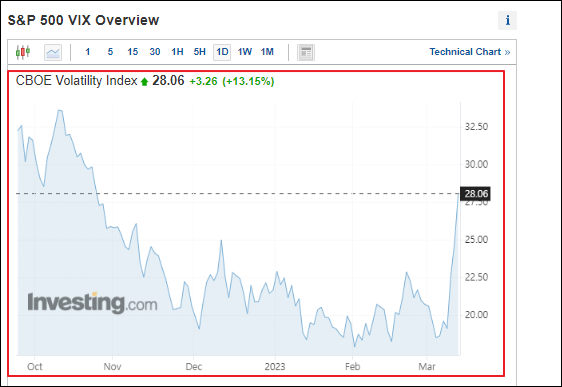The image size is (562, 387).
Task: Click the 28.06 price value in the header
Action: pyautogui.click(x=168, y=81)
